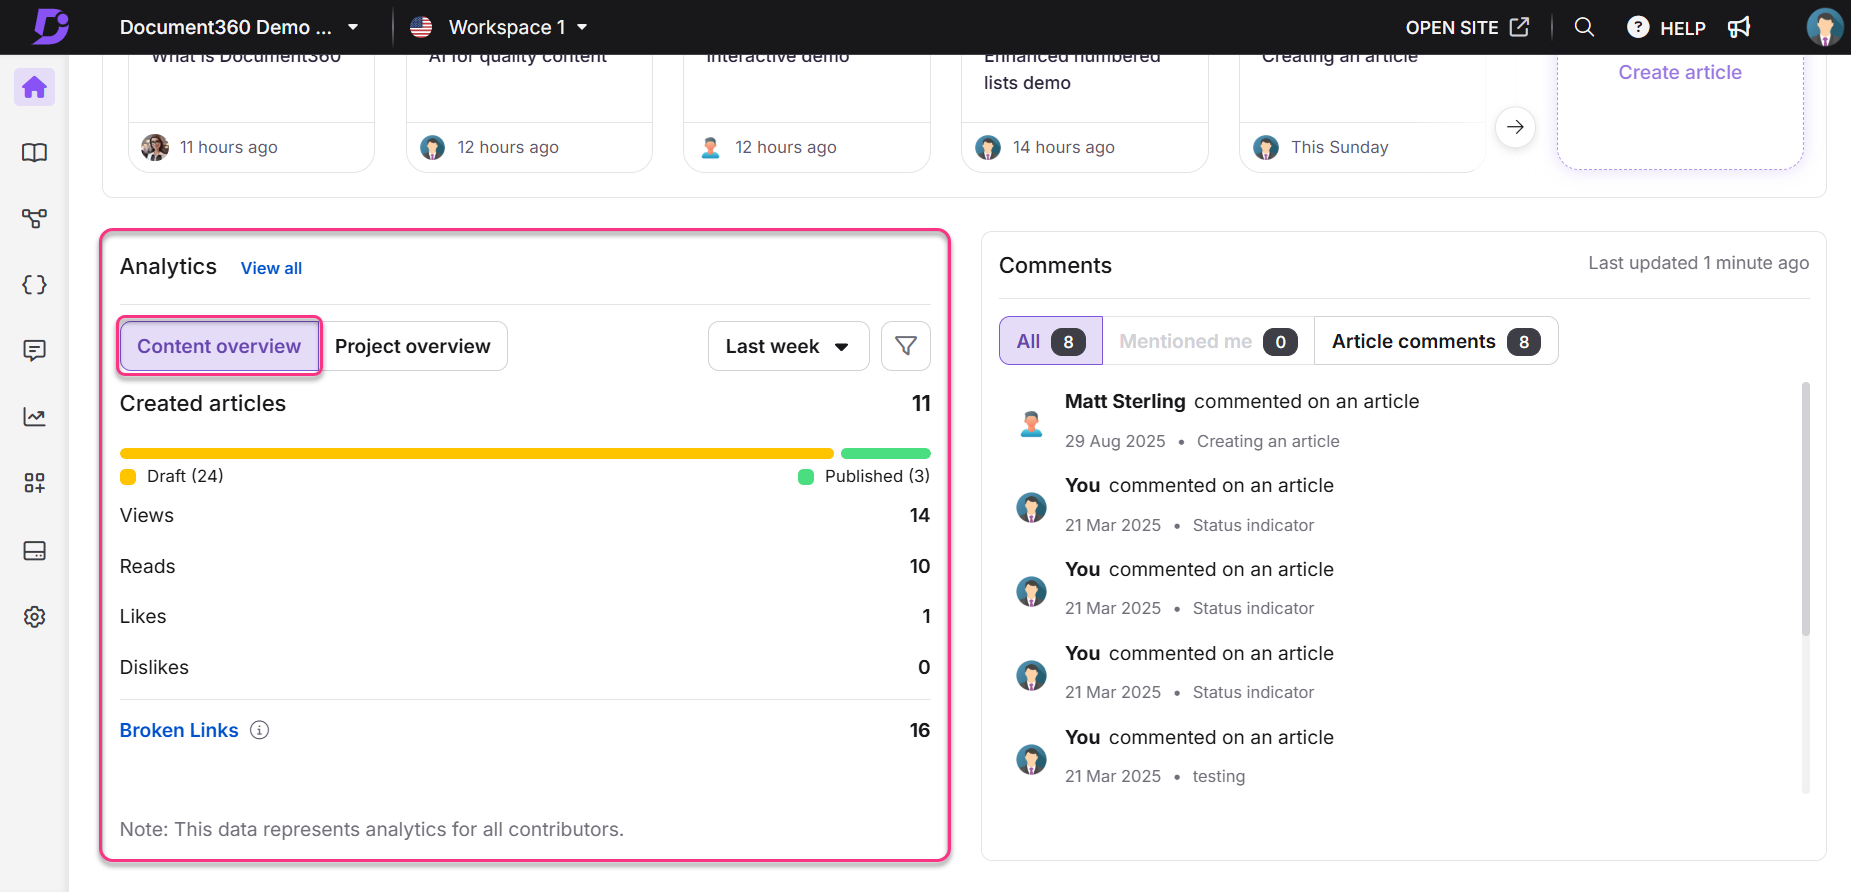Open the feedback comment icon in sidebar
This screenshot has width=1851, height=892.
(34, 351)
